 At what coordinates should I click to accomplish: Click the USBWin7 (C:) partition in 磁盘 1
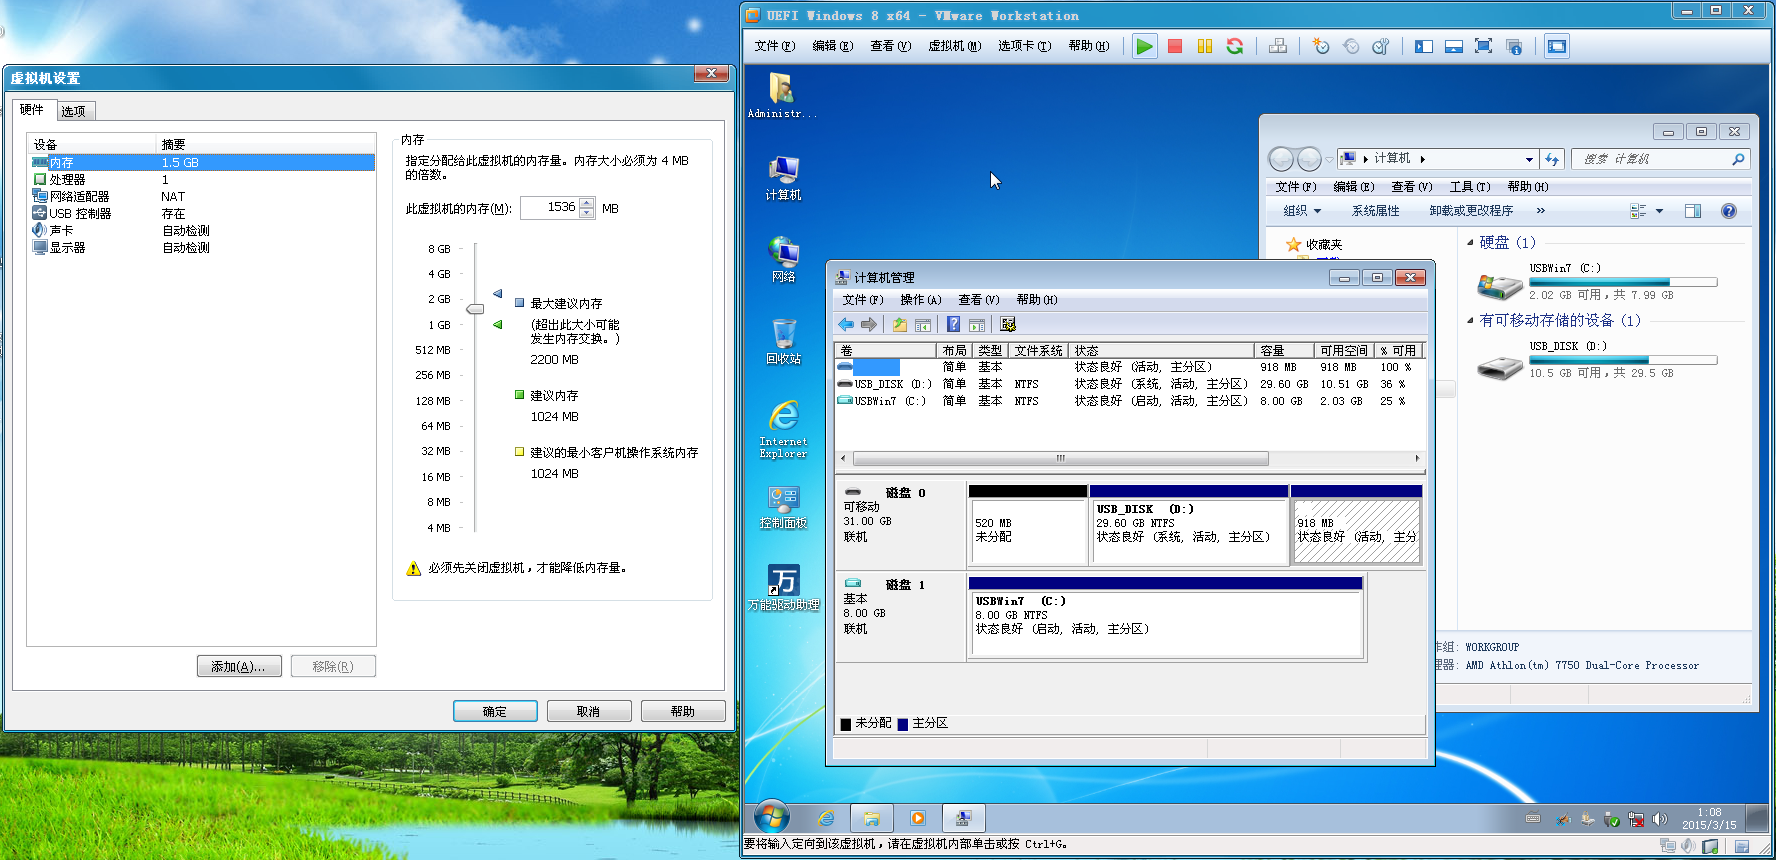point(1165,616)
